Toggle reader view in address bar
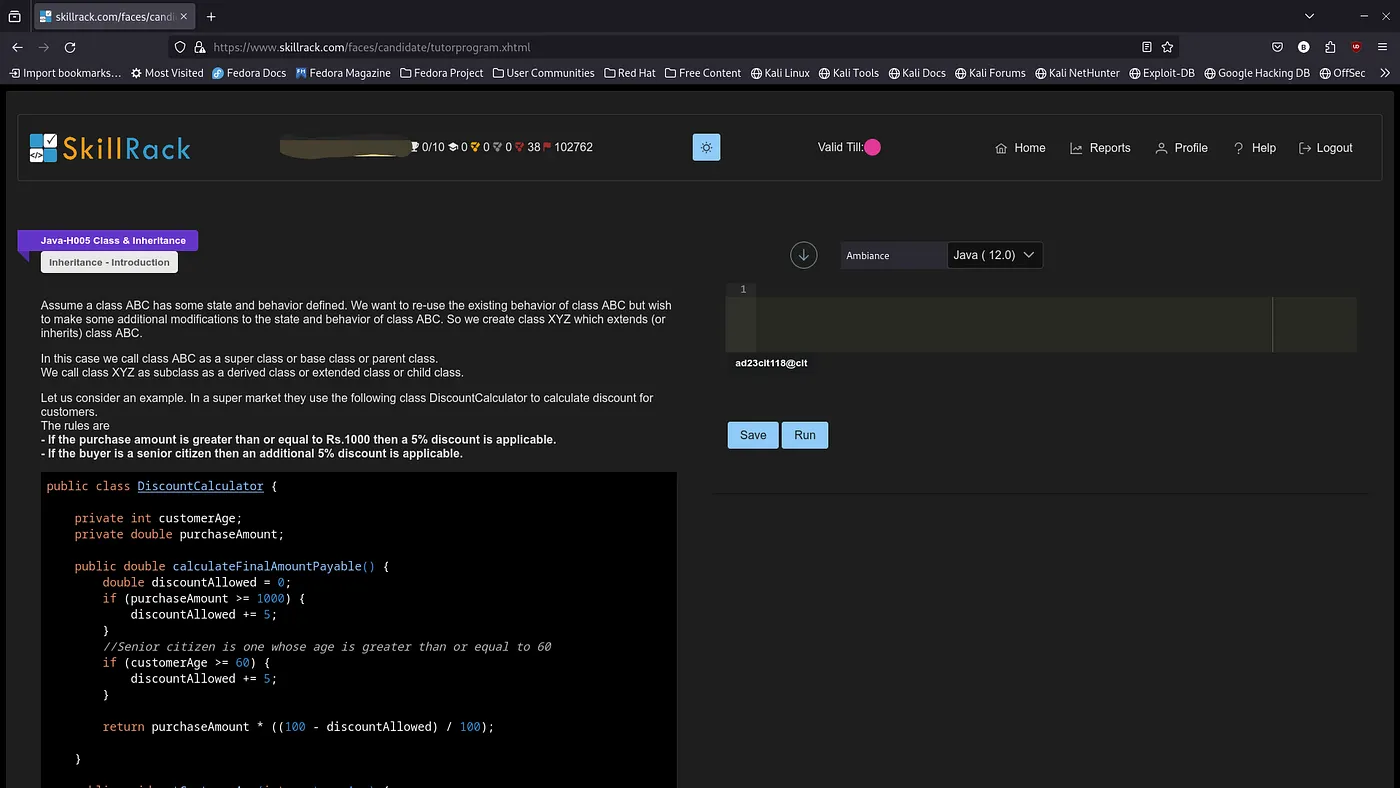Screen dimensions: 1400x788 pyautogui.click(x=1147, y=47)
